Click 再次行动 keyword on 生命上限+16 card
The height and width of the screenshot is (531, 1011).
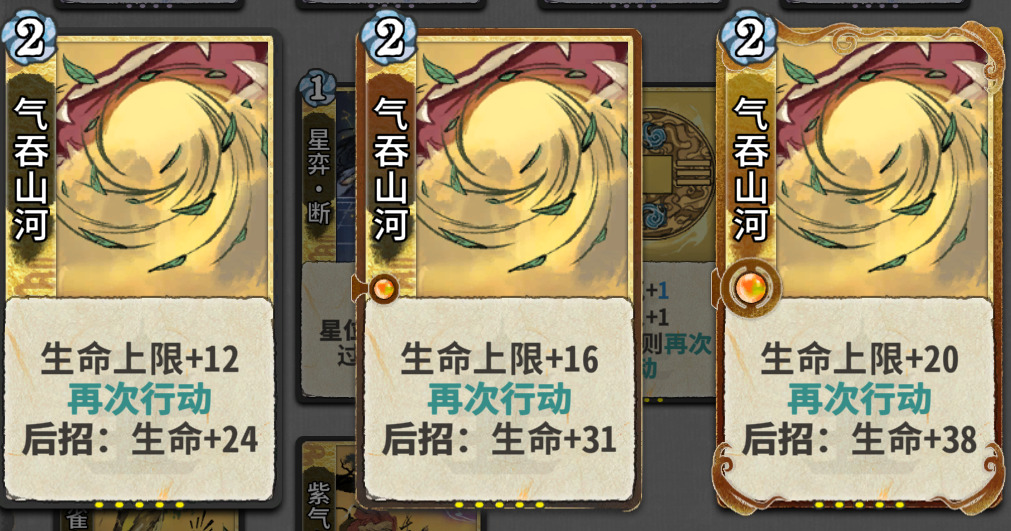coord(499,399)
